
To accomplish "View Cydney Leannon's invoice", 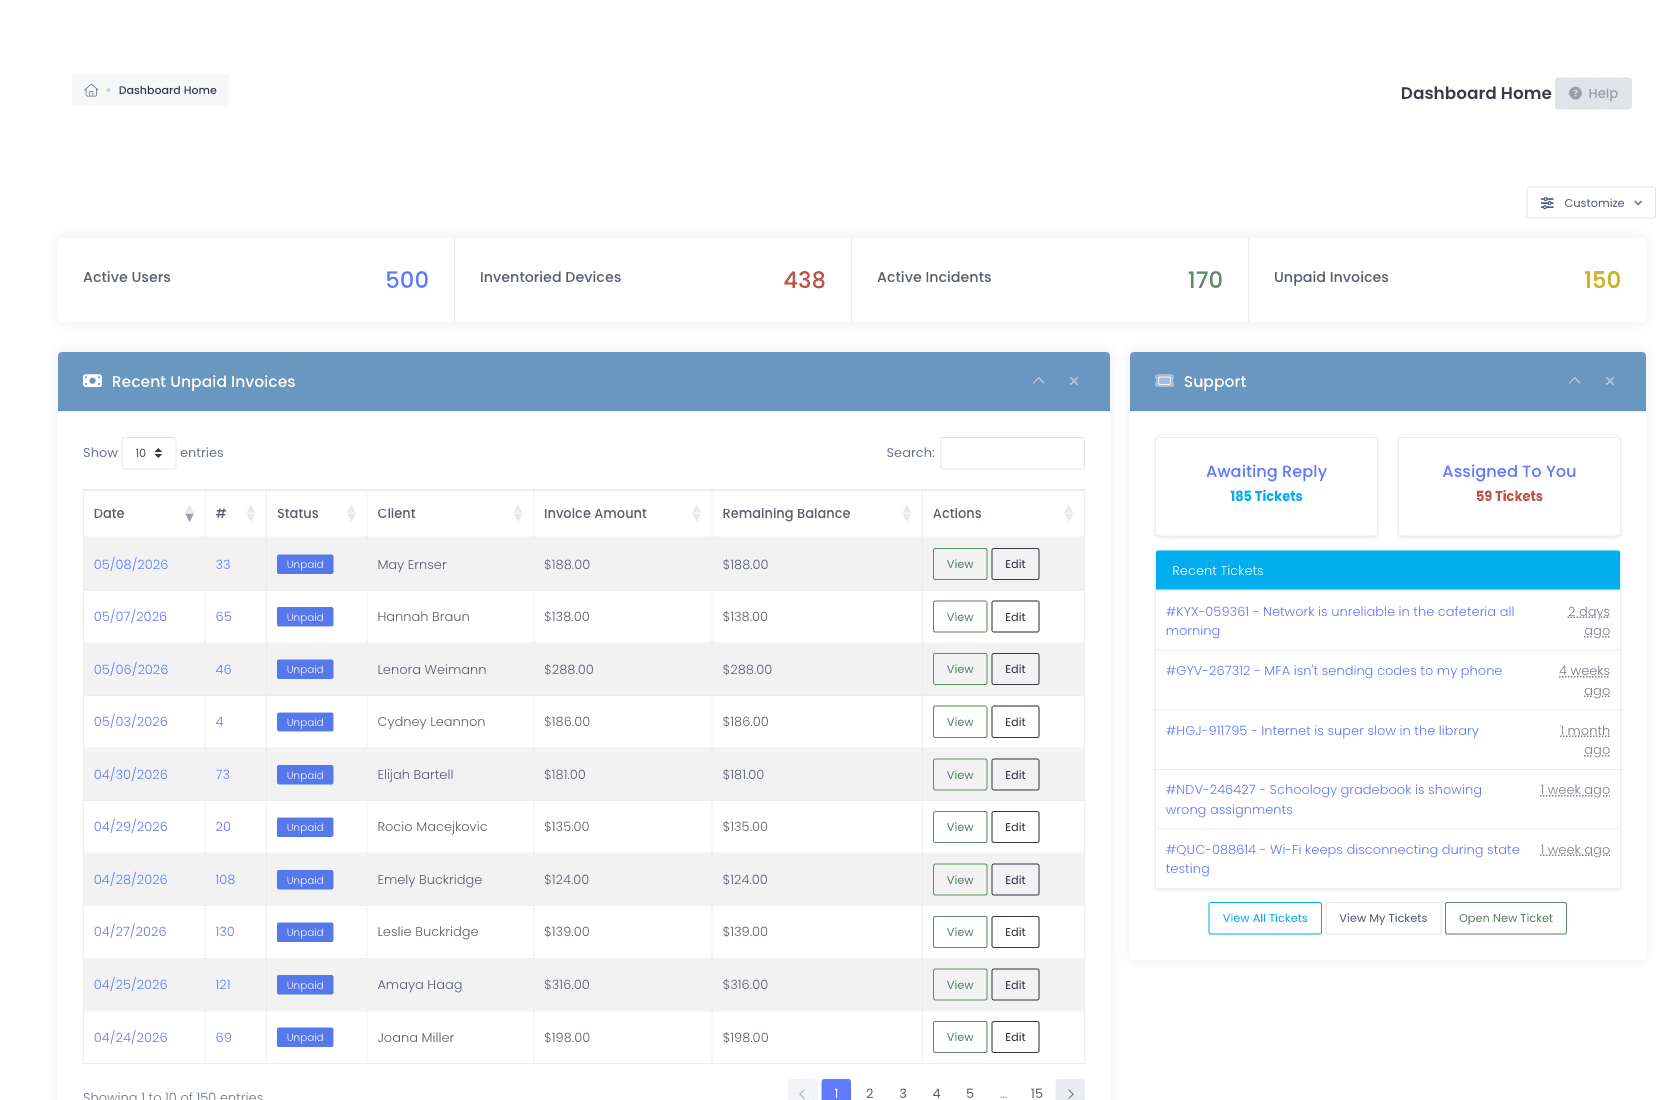I will coord(960,722).
